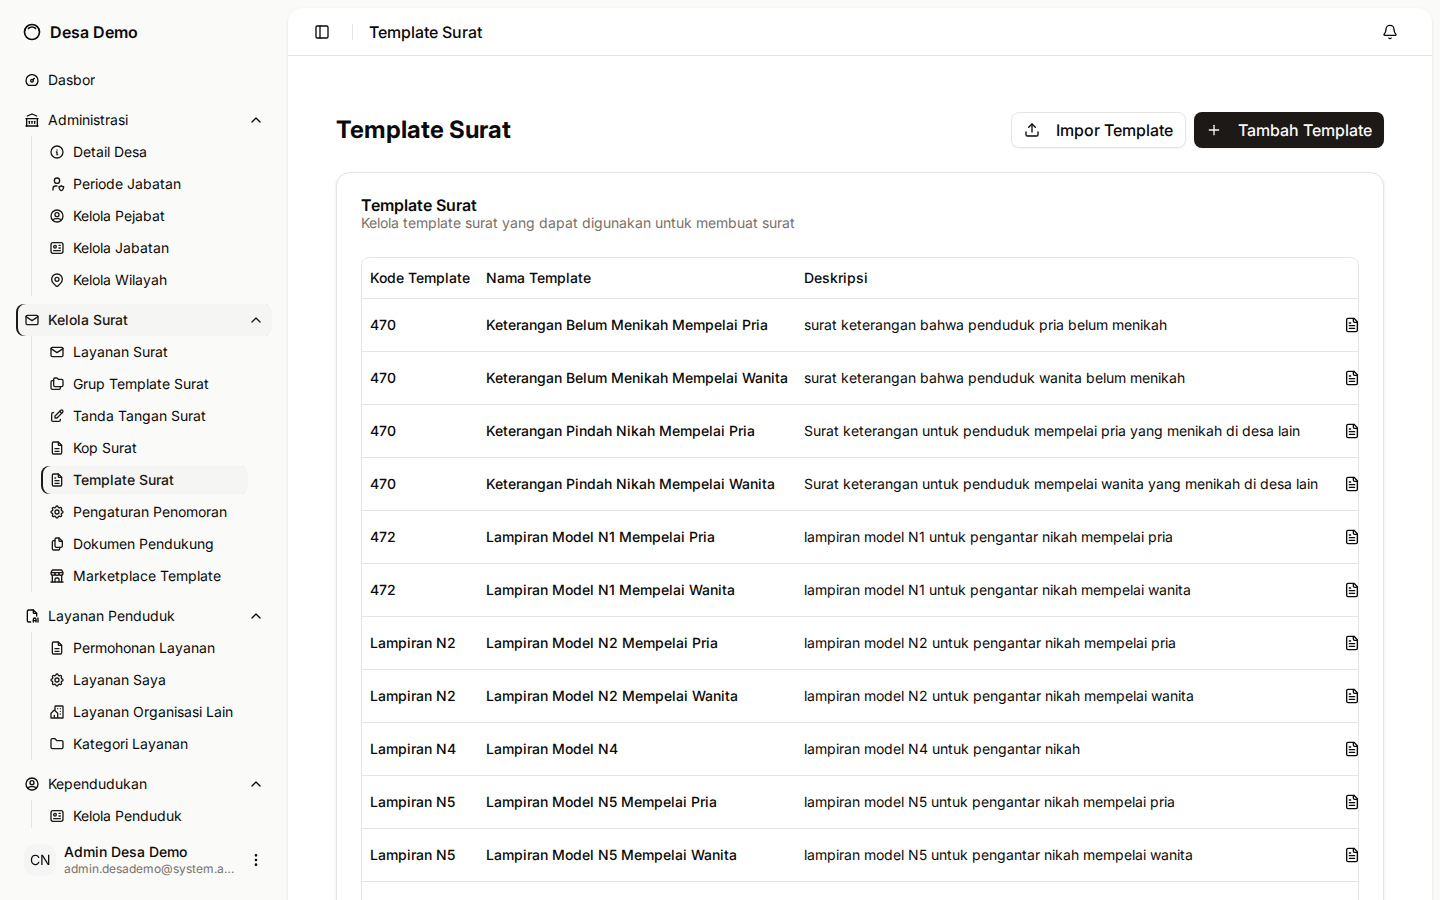
Task: Open the admin user options menu
Action: coord(256,860)
